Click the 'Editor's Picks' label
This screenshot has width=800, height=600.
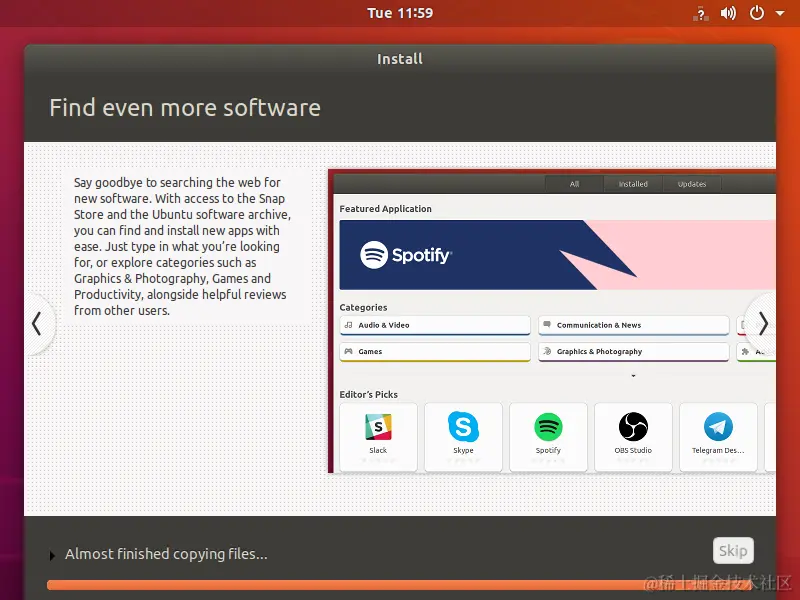[368, 394]
